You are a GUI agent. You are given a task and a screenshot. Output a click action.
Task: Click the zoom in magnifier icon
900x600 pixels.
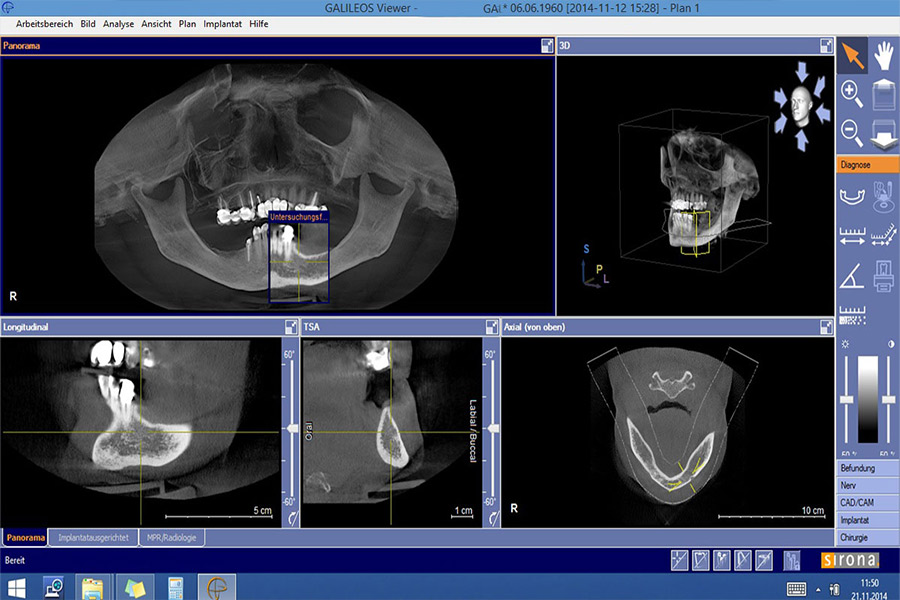(x=852, y=94)
